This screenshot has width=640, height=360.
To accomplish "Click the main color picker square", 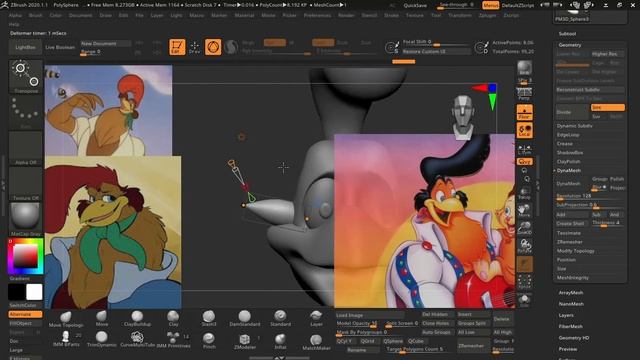I will click(25, 256).
